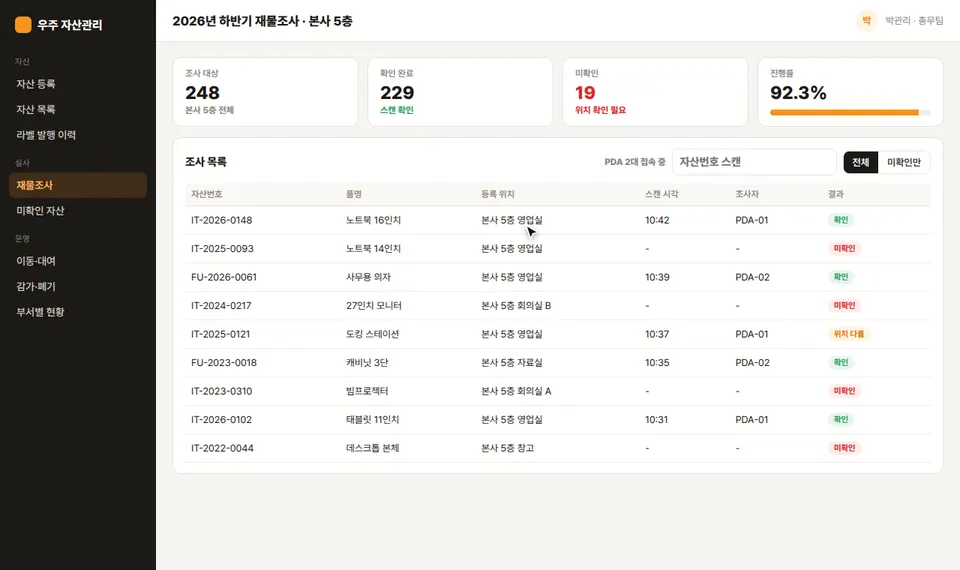Switch filter to 미확인만
960x570 pixels.
tap(904, 162)
